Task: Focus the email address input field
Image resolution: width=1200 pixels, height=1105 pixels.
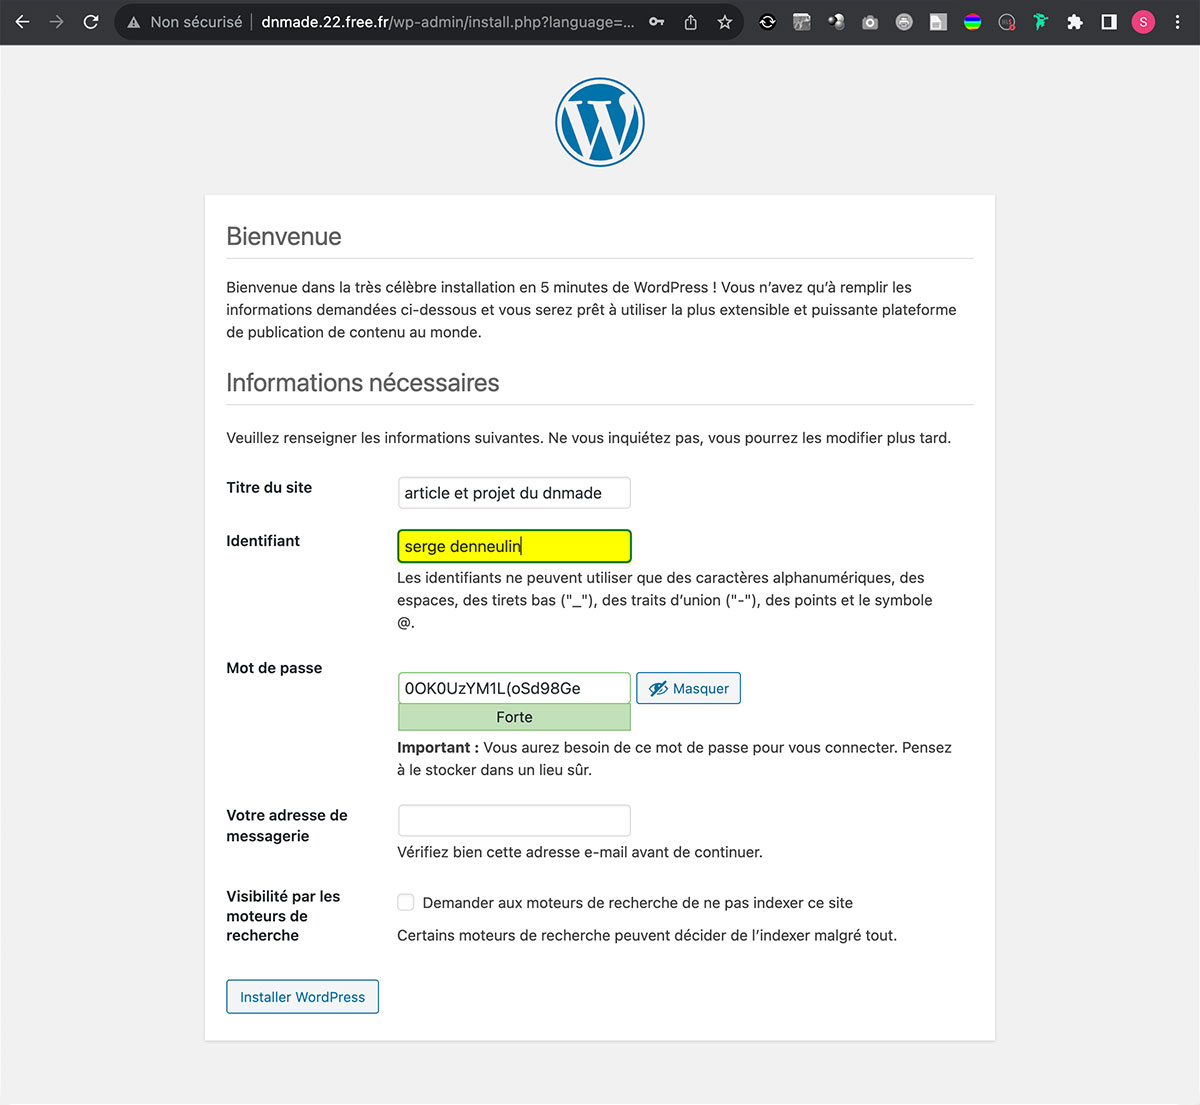Action: click(x=514, y=821)
